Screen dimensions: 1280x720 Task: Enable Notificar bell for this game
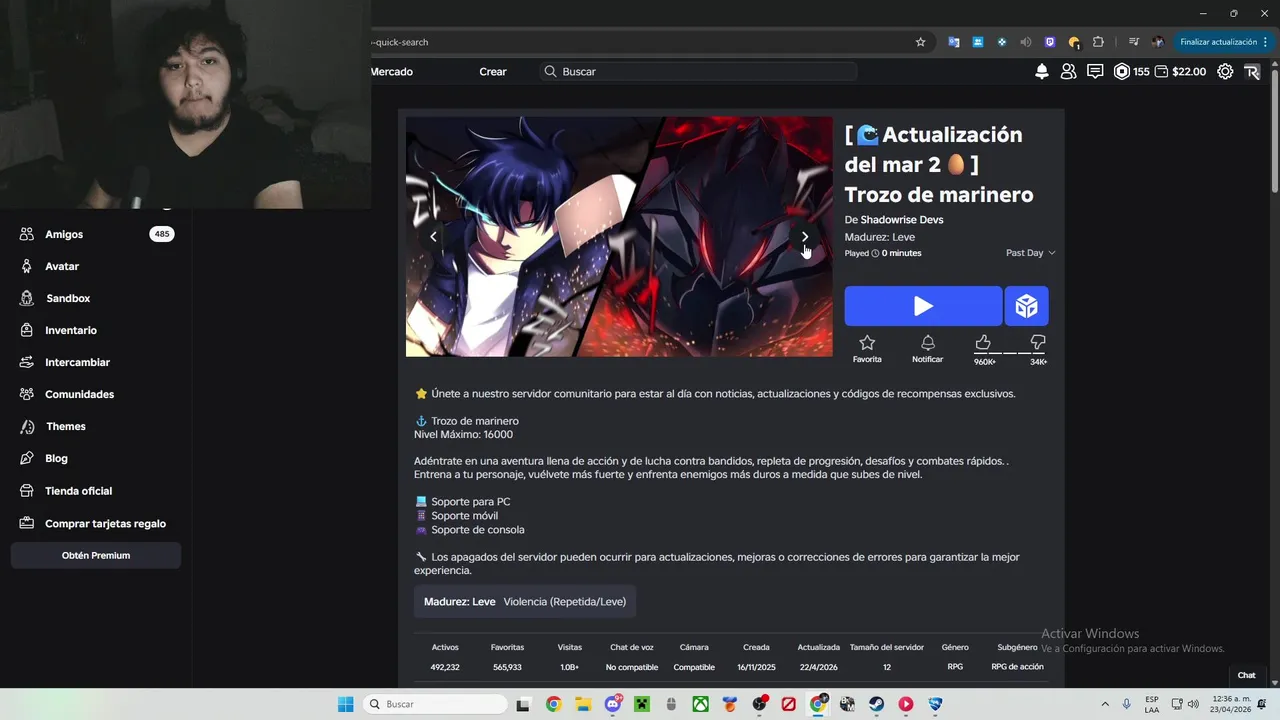click(x=927, y=349)
